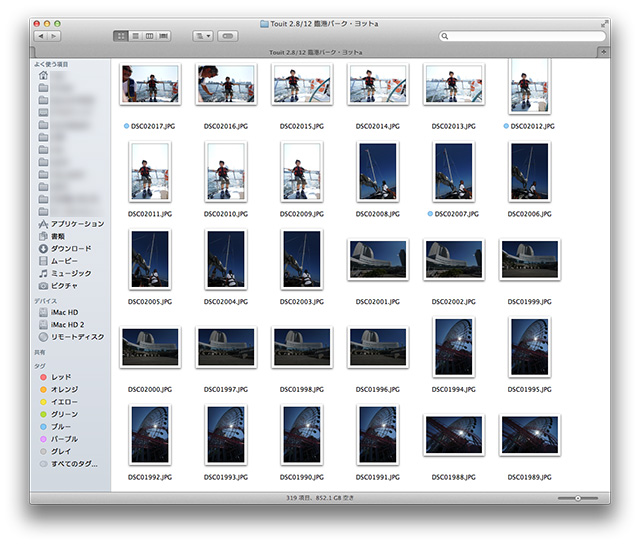
Task: Select DSC02001.JPG thumbnail
Action: [378, 260]
